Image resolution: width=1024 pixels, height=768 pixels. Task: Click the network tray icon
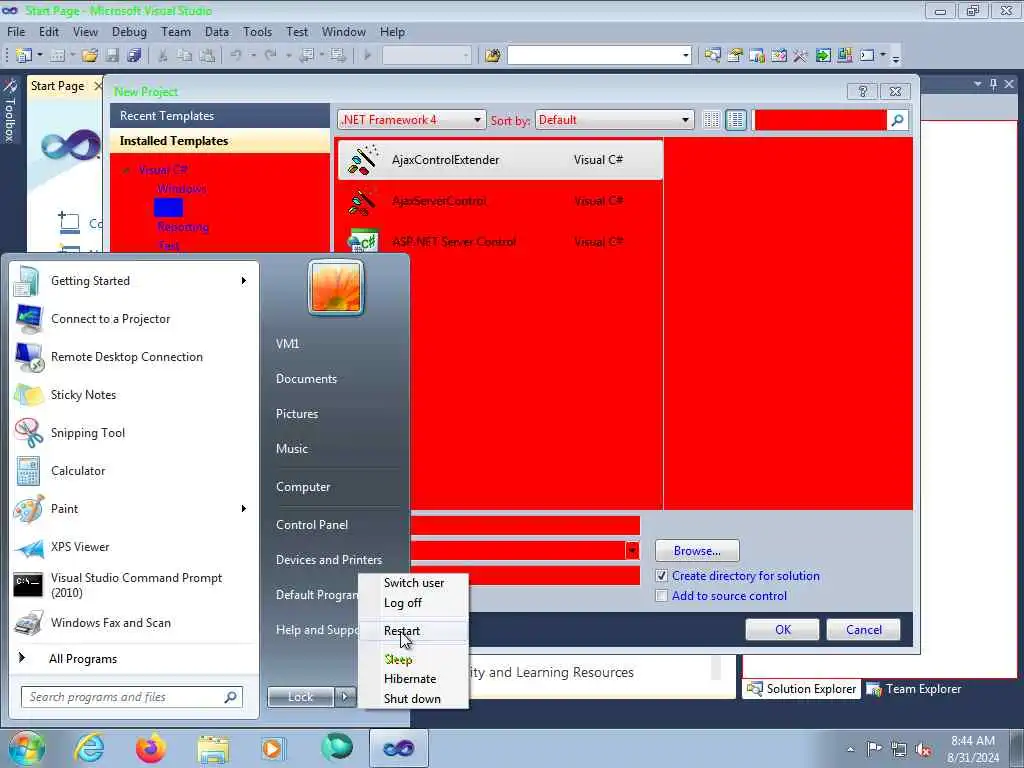899,749
